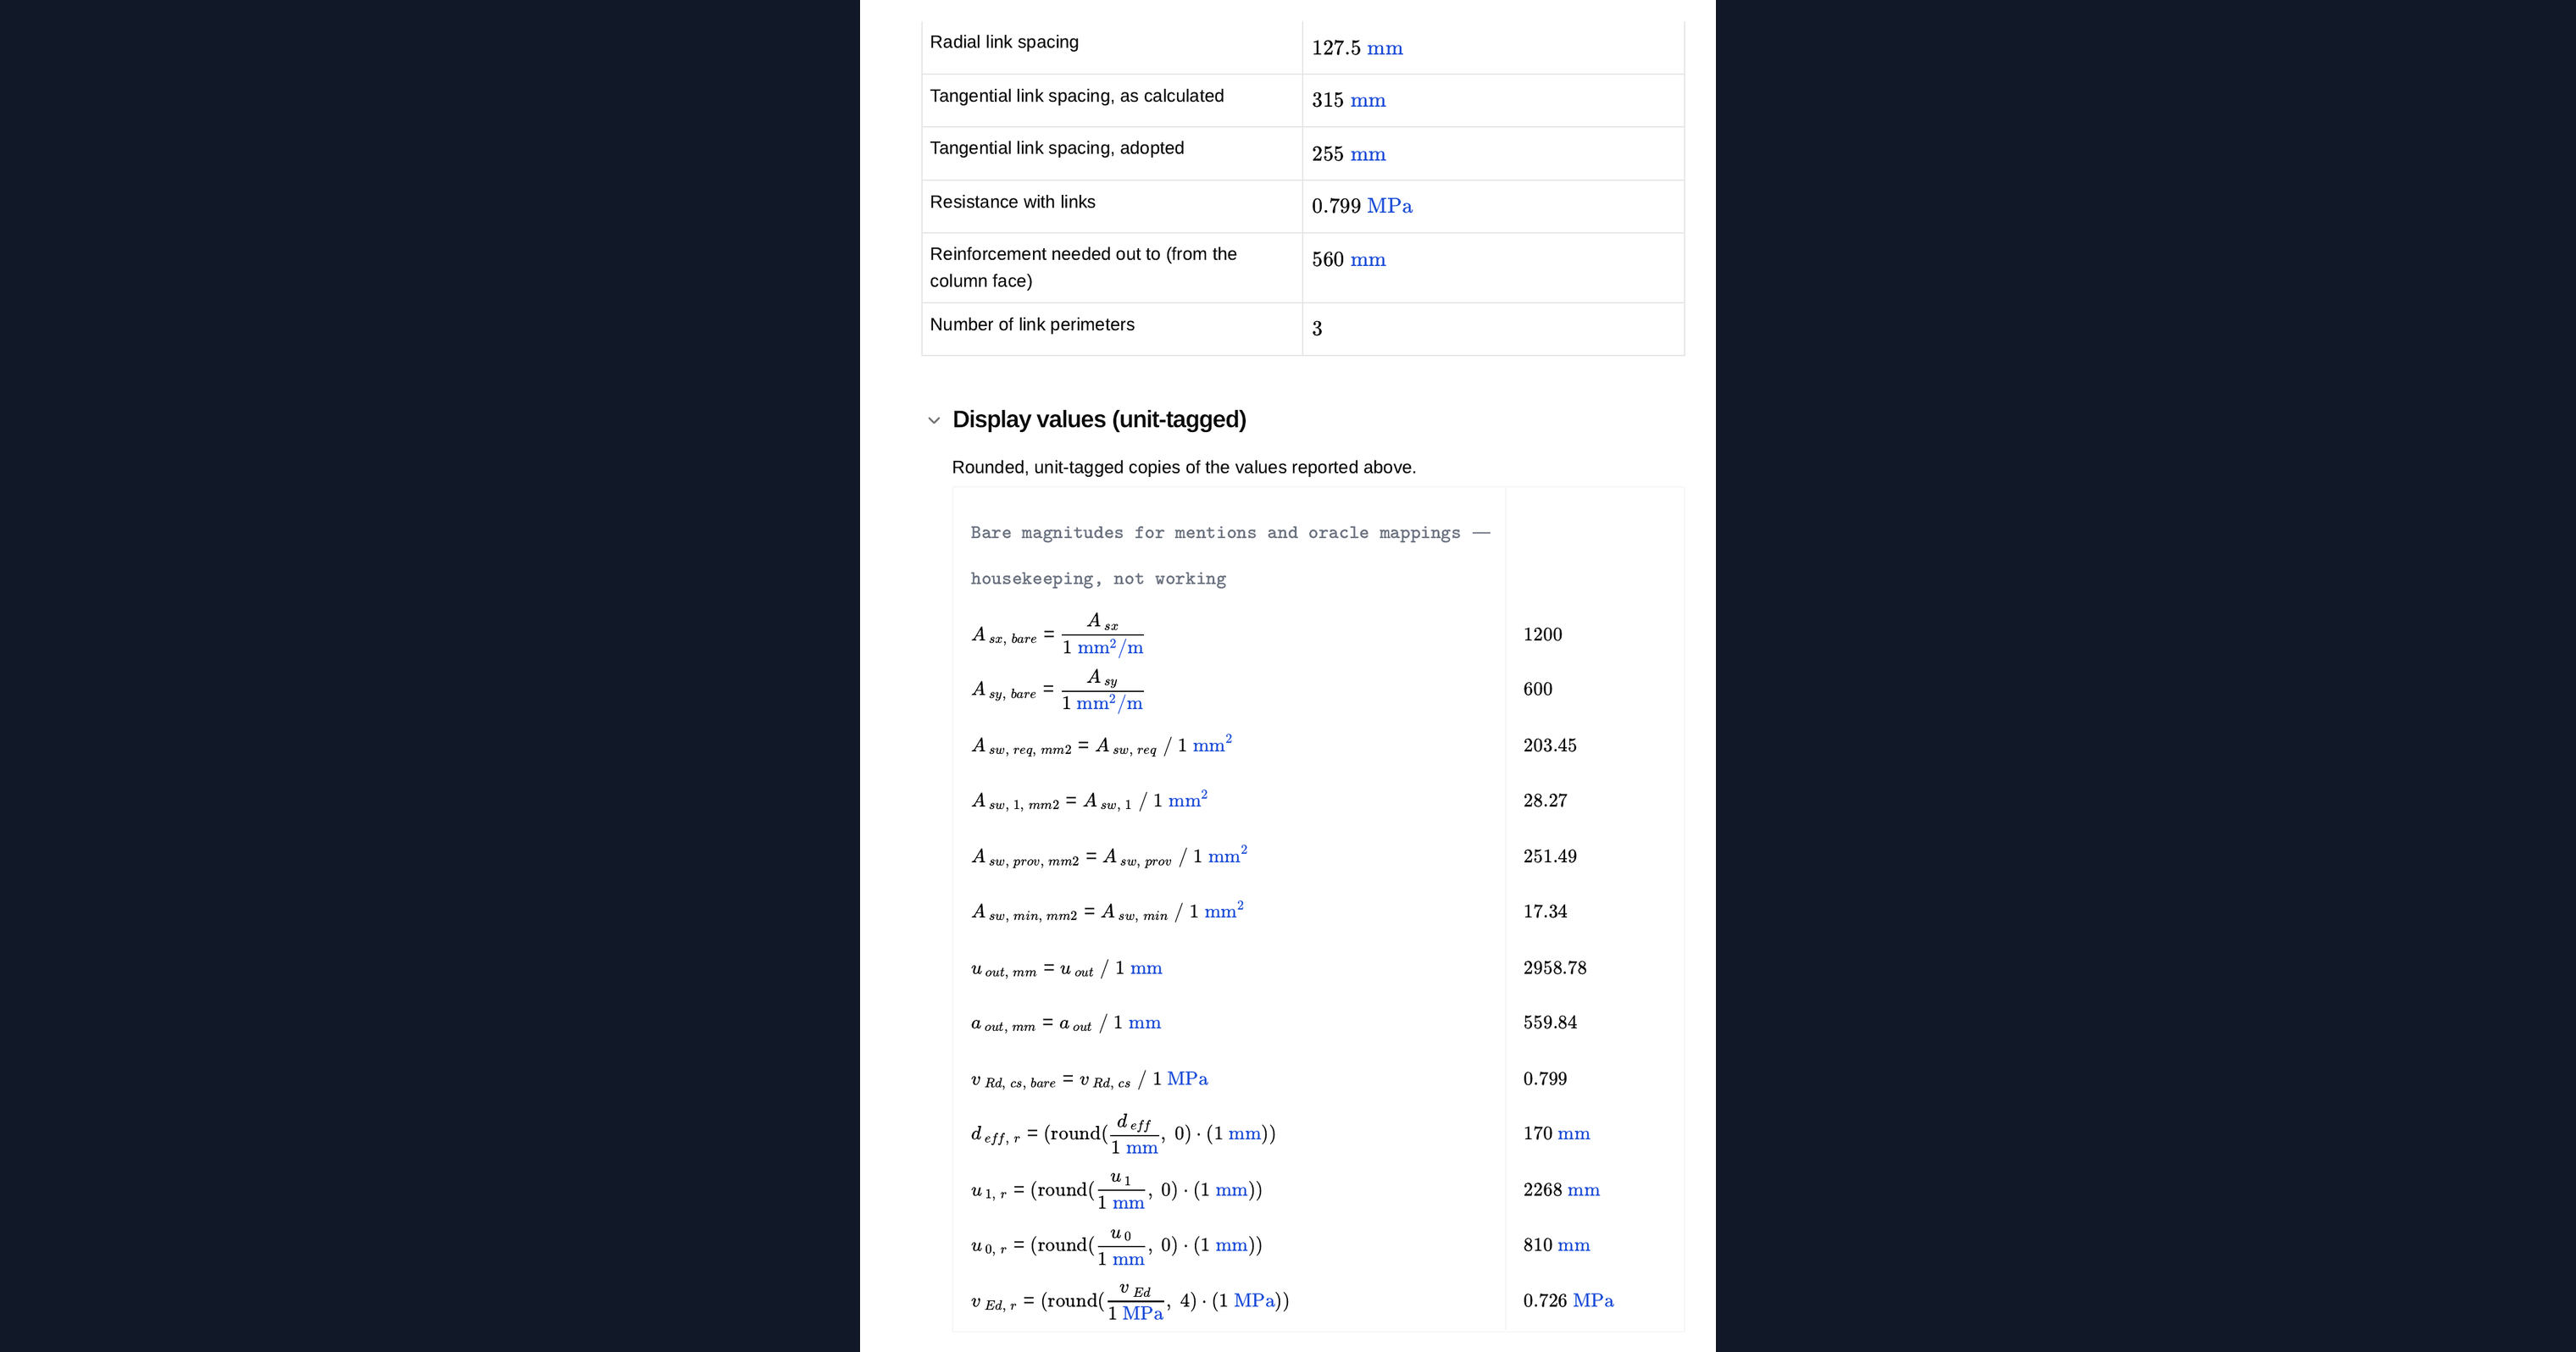
Task: Select the 1200 result value
Action: click(x=1542, y=634)
